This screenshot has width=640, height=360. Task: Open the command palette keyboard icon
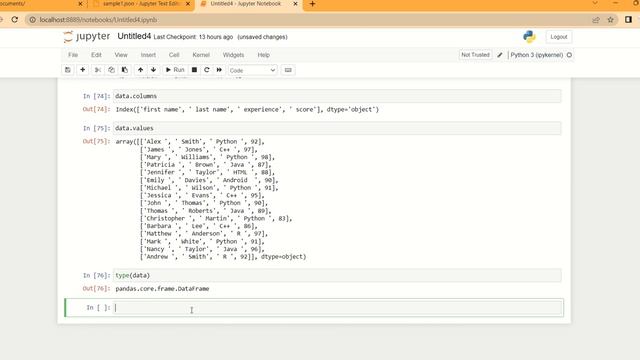click(288, 70)
